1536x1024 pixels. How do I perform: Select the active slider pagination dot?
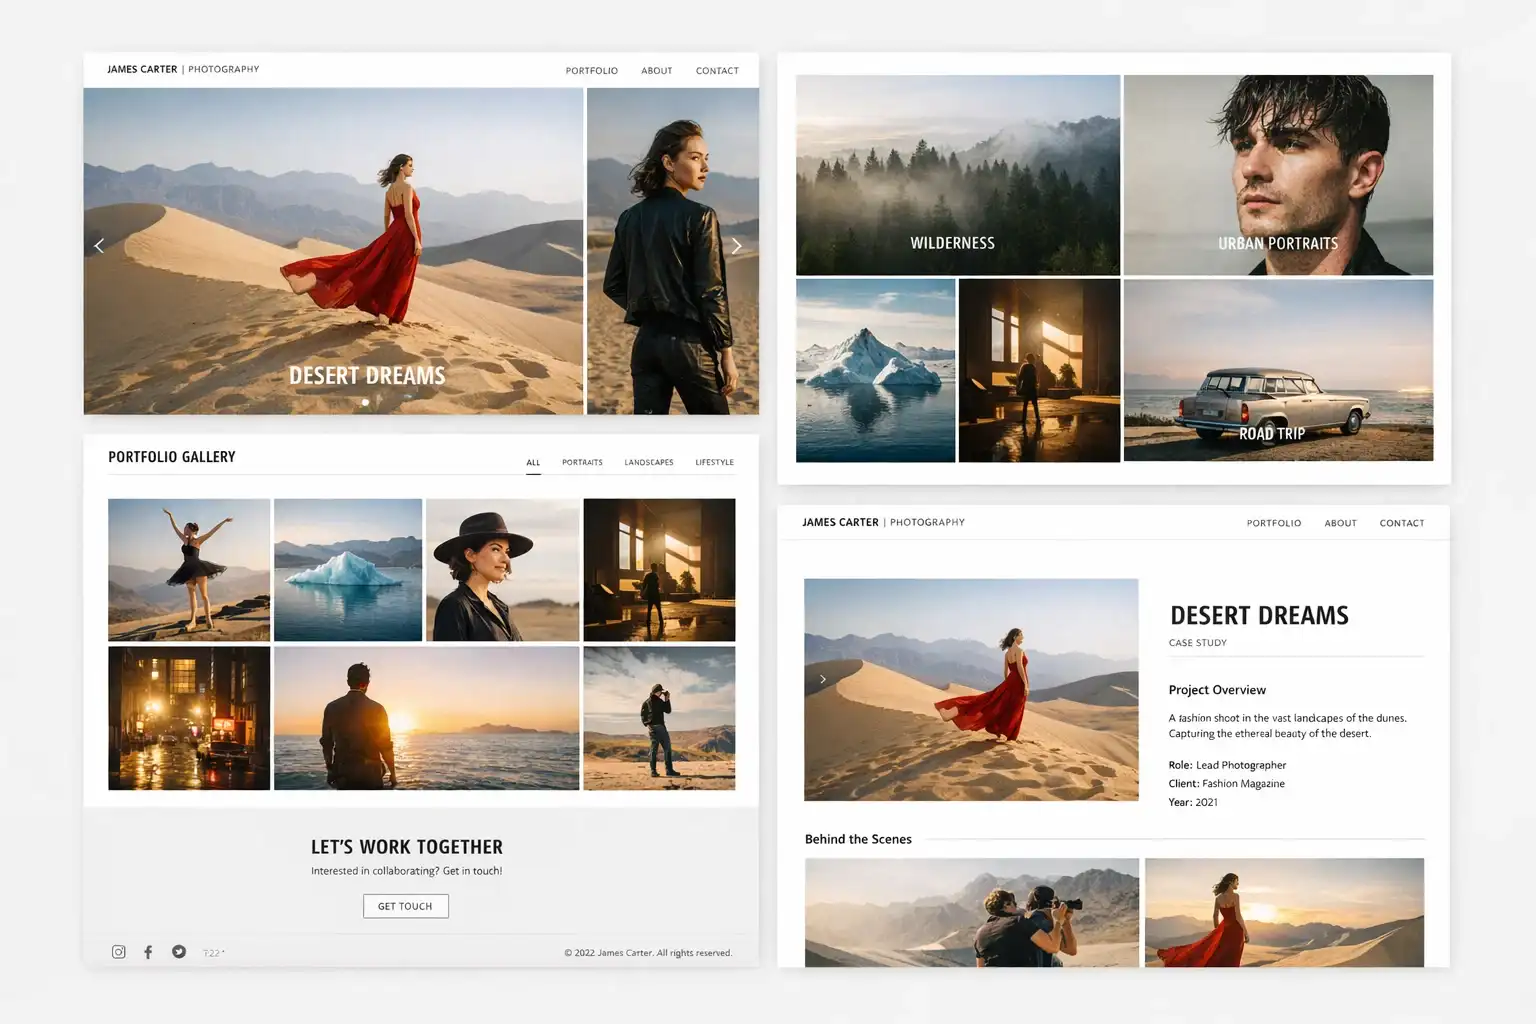365,402
